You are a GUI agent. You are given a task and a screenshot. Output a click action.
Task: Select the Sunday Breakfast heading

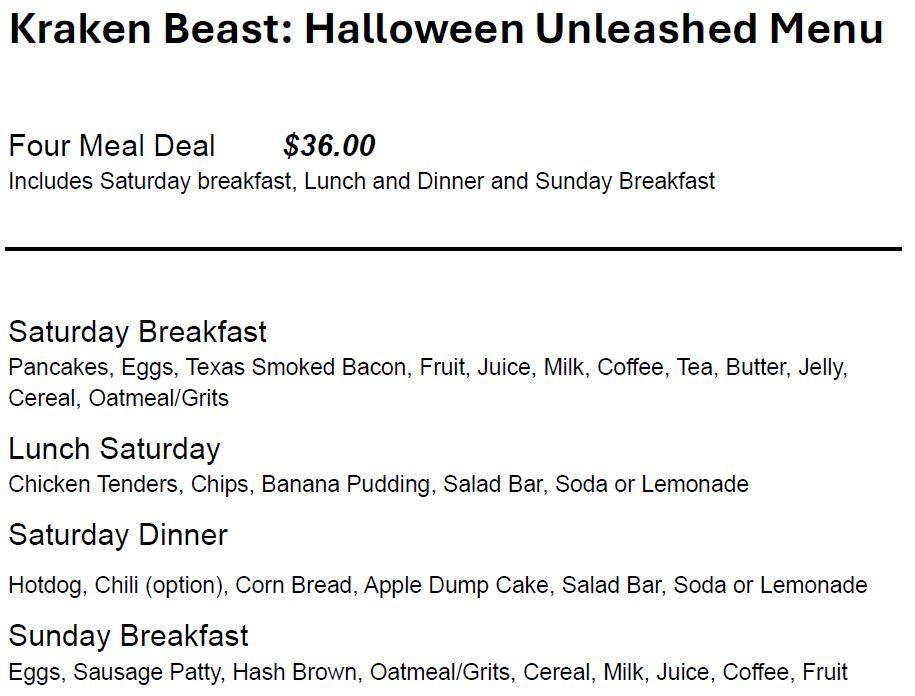(x=128, y=636)
